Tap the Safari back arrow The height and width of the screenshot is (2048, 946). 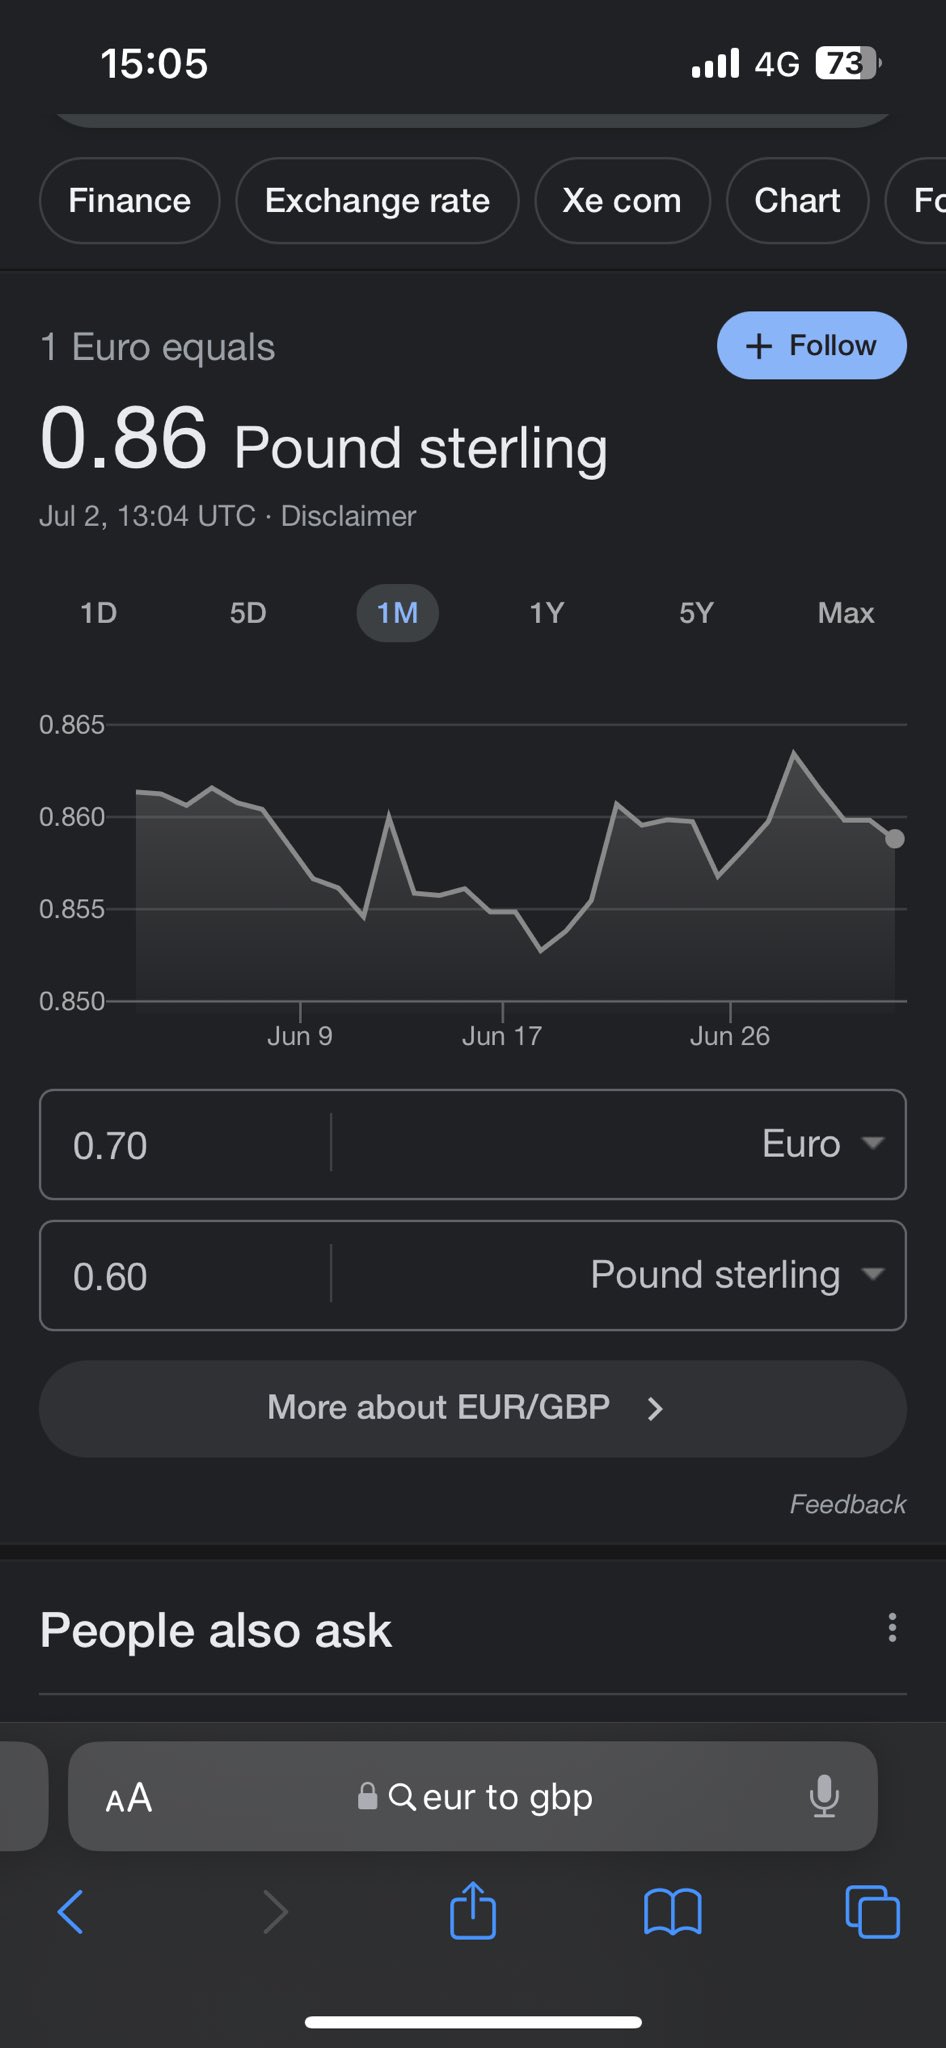point(71,1912)
